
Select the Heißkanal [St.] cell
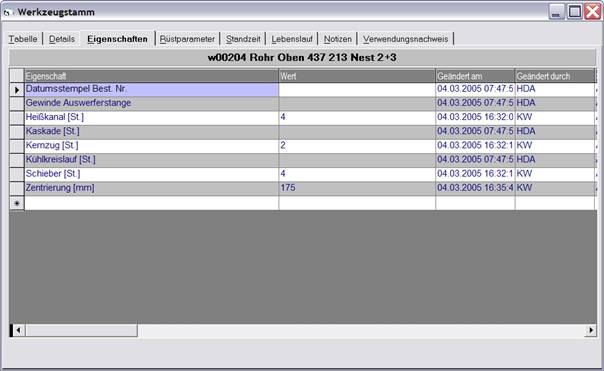(x=151, y=118)
